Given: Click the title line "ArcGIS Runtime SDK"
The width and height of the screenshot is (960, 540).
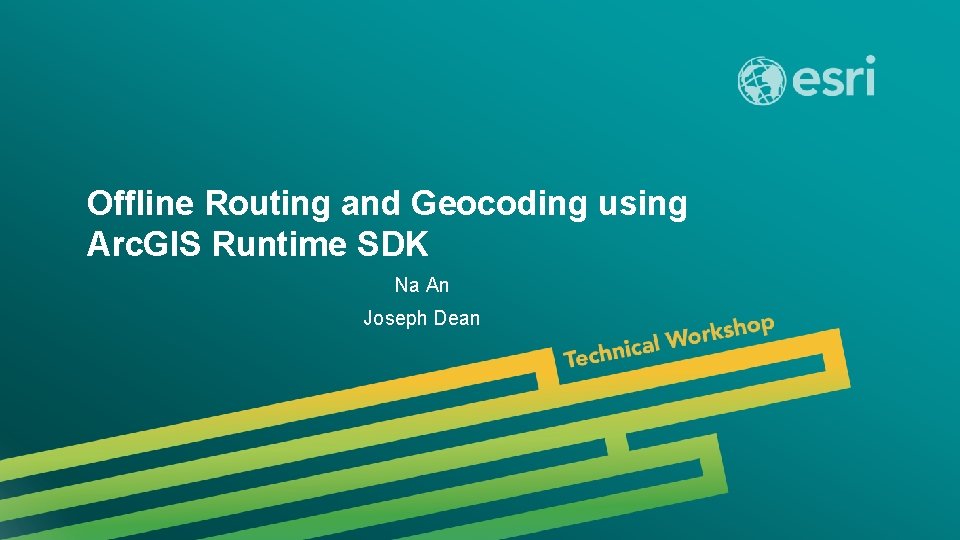Looking at the screenshot, I should tap(258, 244).
